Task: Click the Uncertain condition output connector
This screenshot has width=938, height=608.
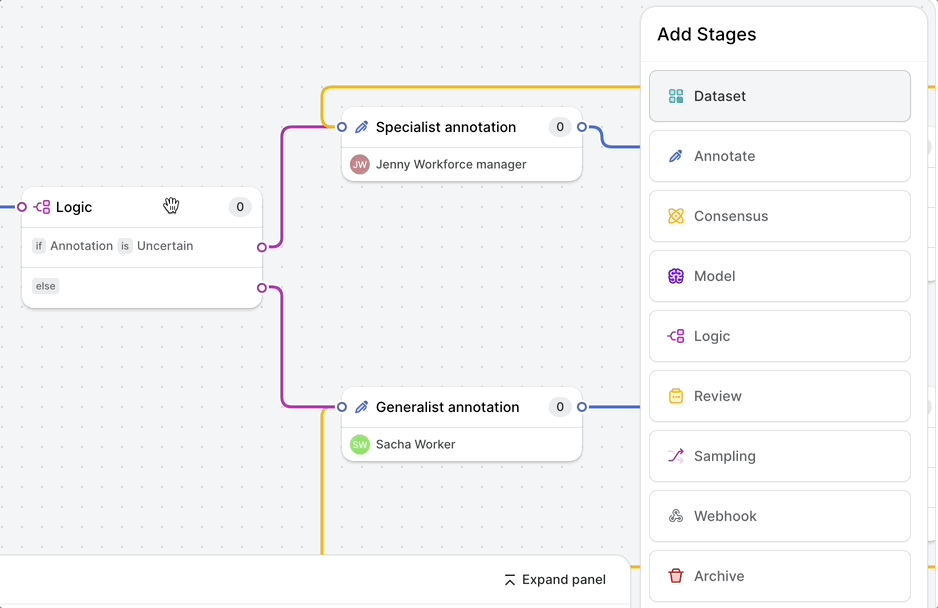Action: point(262,247)
